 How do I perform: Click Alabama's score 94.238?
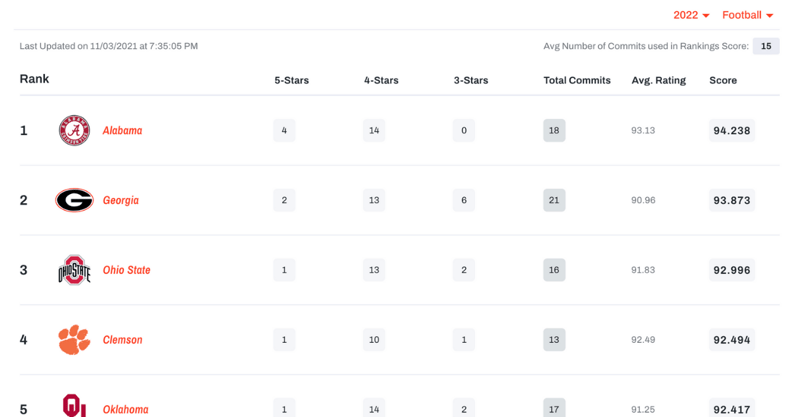(732, 130)
